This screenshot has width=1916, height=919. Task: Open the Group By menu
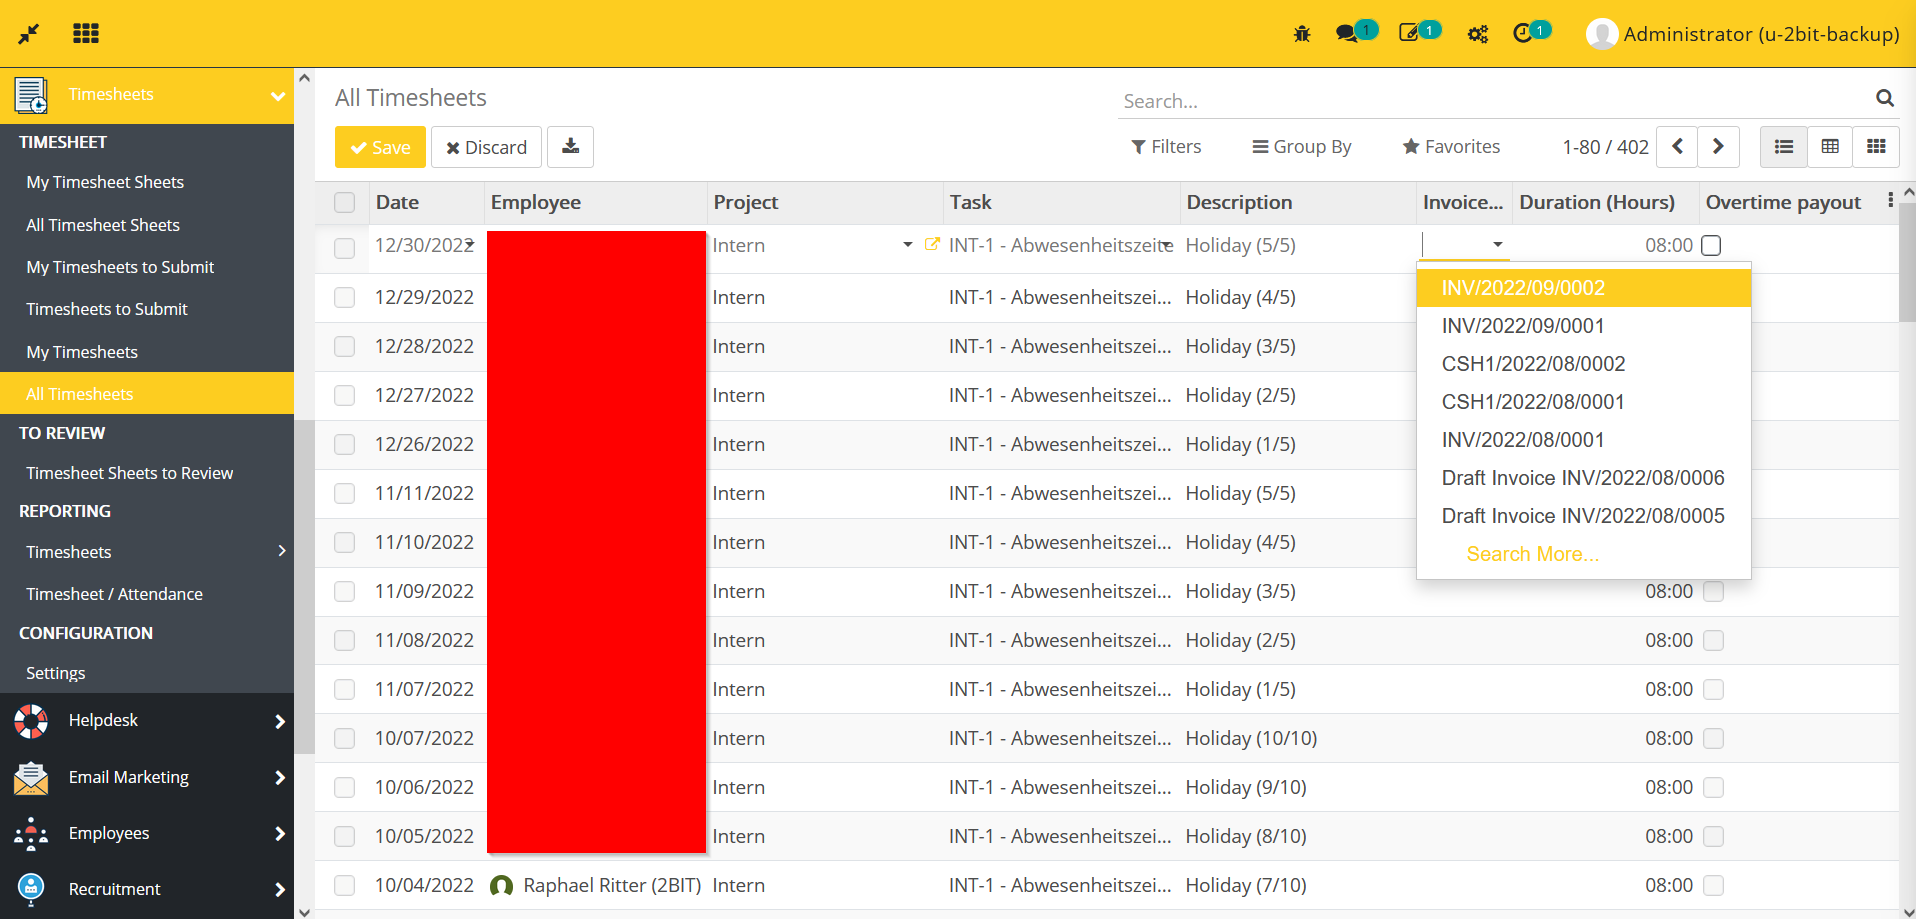click(x=1300, y=146)
